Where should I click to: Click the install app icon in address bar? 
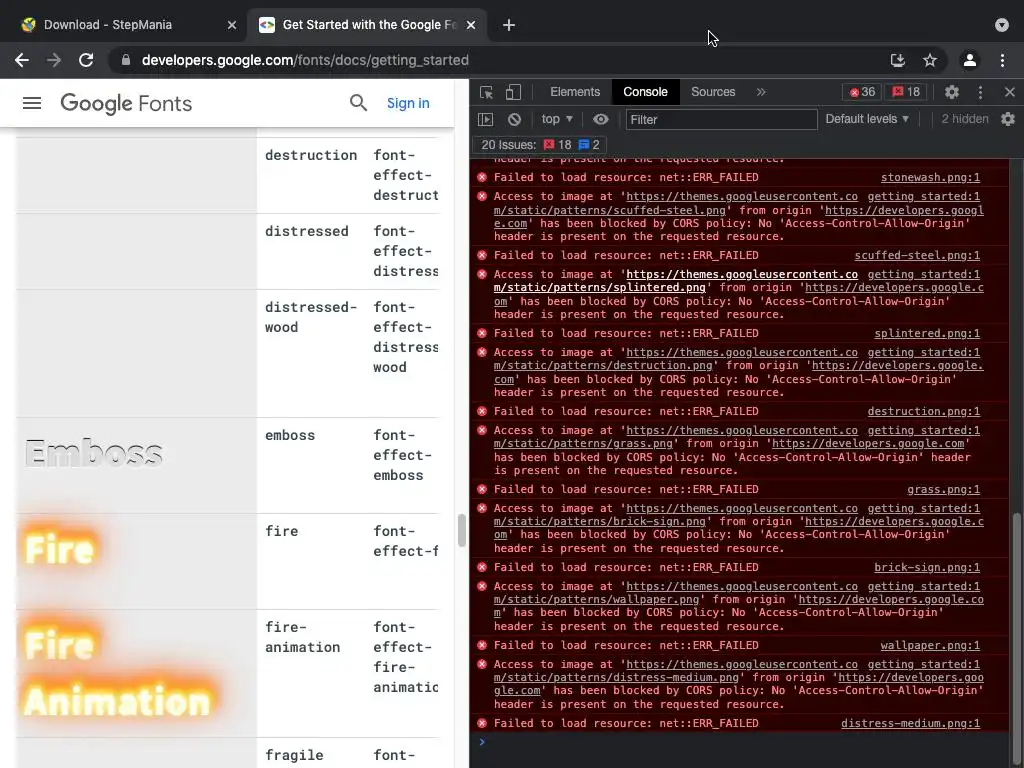pyautogui.click(x=898, y=60)
